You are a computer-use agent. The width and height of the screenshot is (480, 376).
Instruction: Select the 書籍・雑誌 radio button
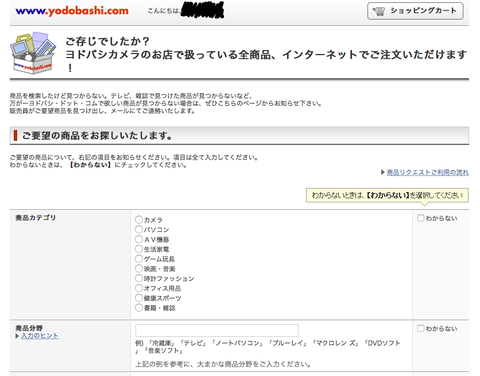coord(139,308)
